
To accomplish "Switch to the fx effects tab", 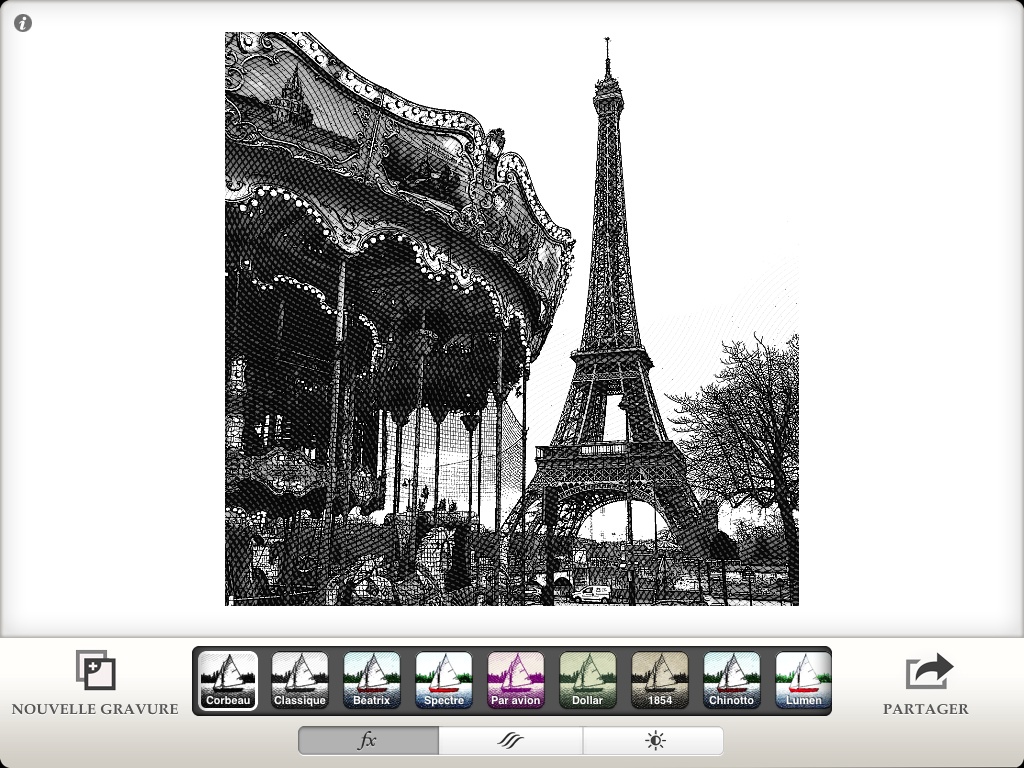I will click(x=368, y=741).
